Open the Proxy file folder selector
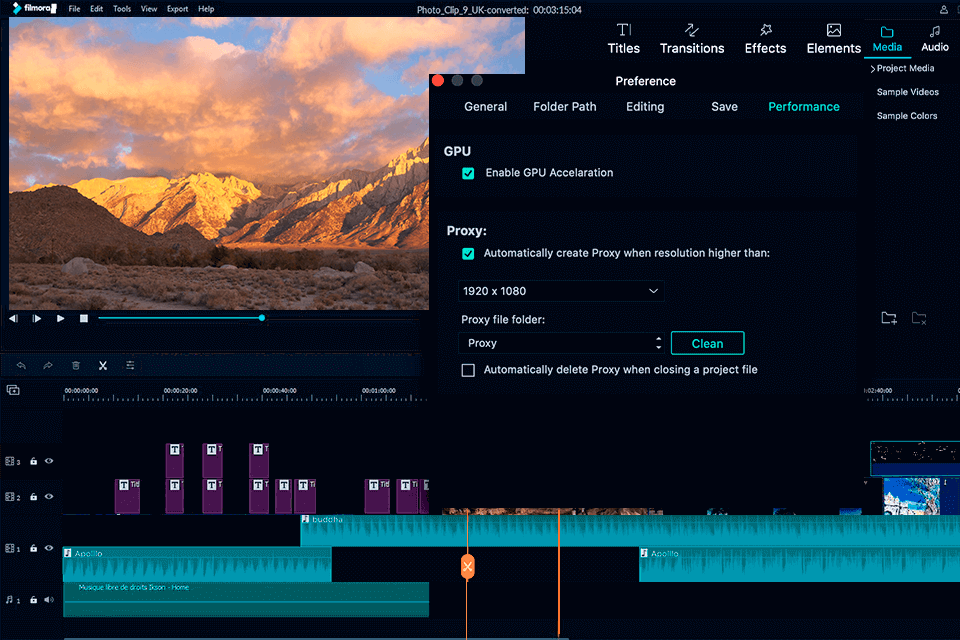Screen dimensions: 960x640 tap(560, 343)
